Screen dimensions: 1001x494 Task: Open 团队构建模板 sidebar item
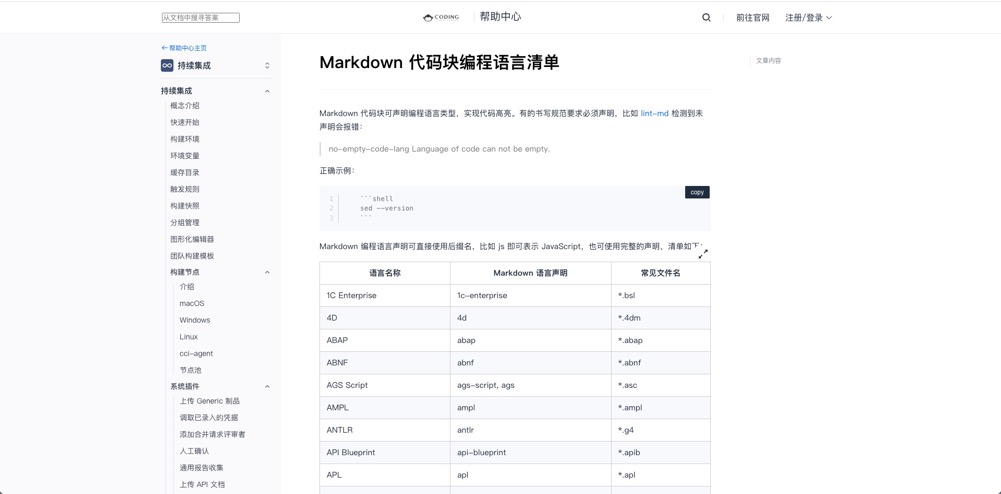pos(192,256)
